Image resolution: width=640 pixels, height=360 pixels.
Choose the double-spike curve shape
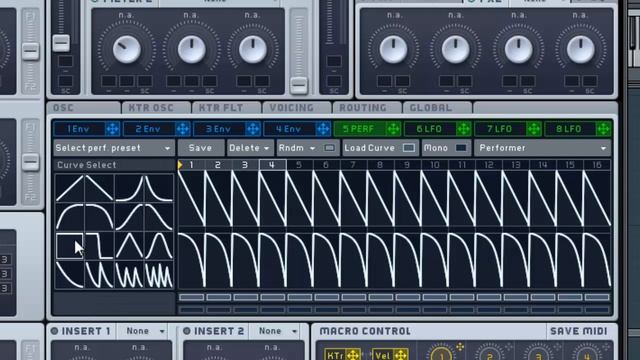pos(99,275)
